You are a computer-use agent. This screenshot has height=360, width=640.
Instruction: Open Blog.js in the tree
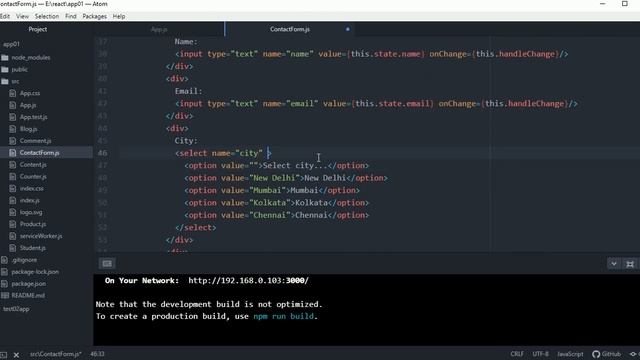tap(29, 129)
